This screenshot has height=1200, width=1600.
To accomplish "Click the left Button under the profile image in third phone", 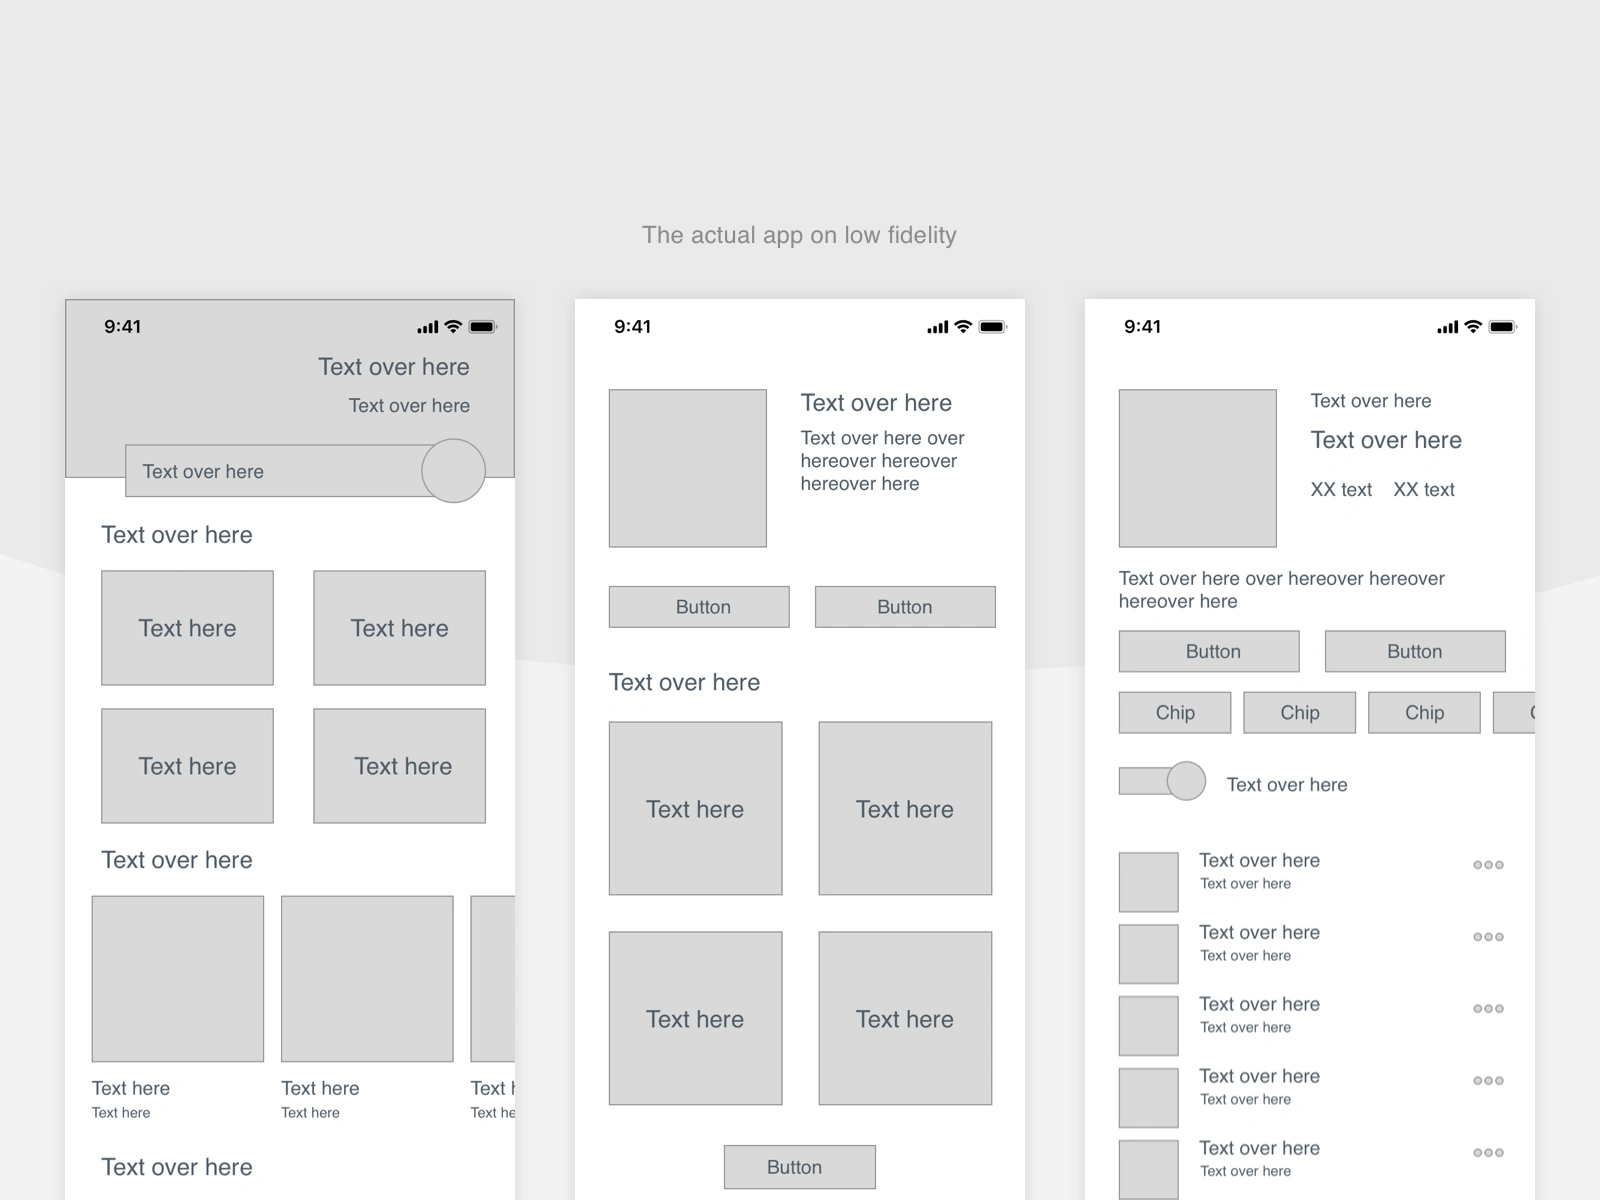I will (x=1209, y=651).
